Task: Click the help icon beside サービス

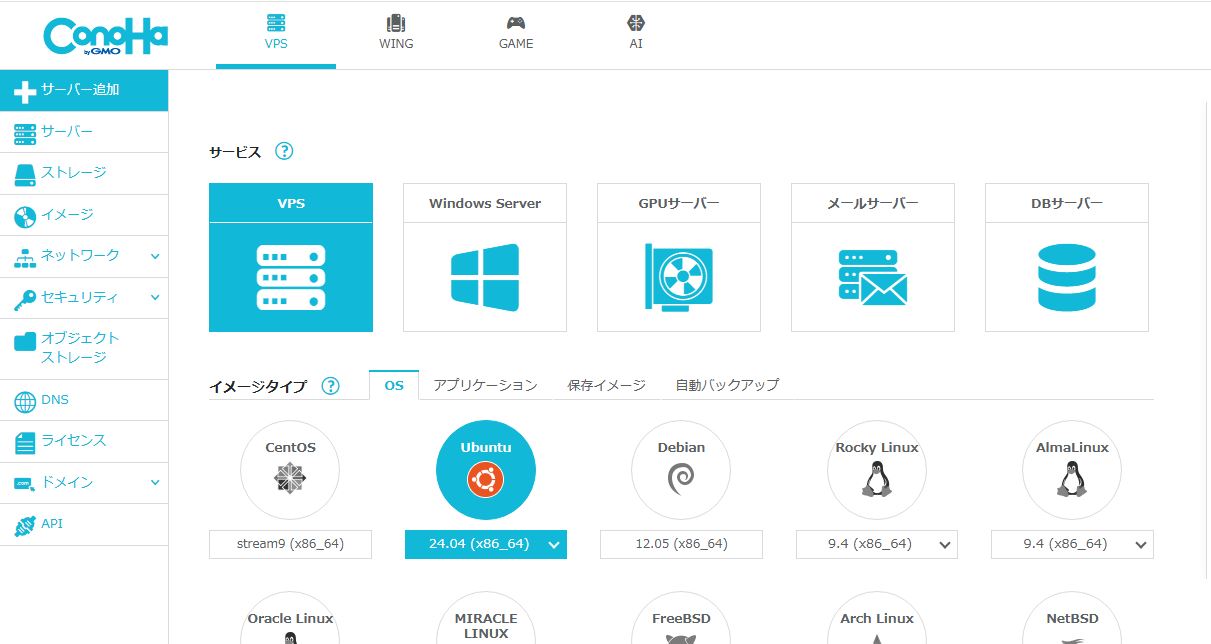Action: 284,152
